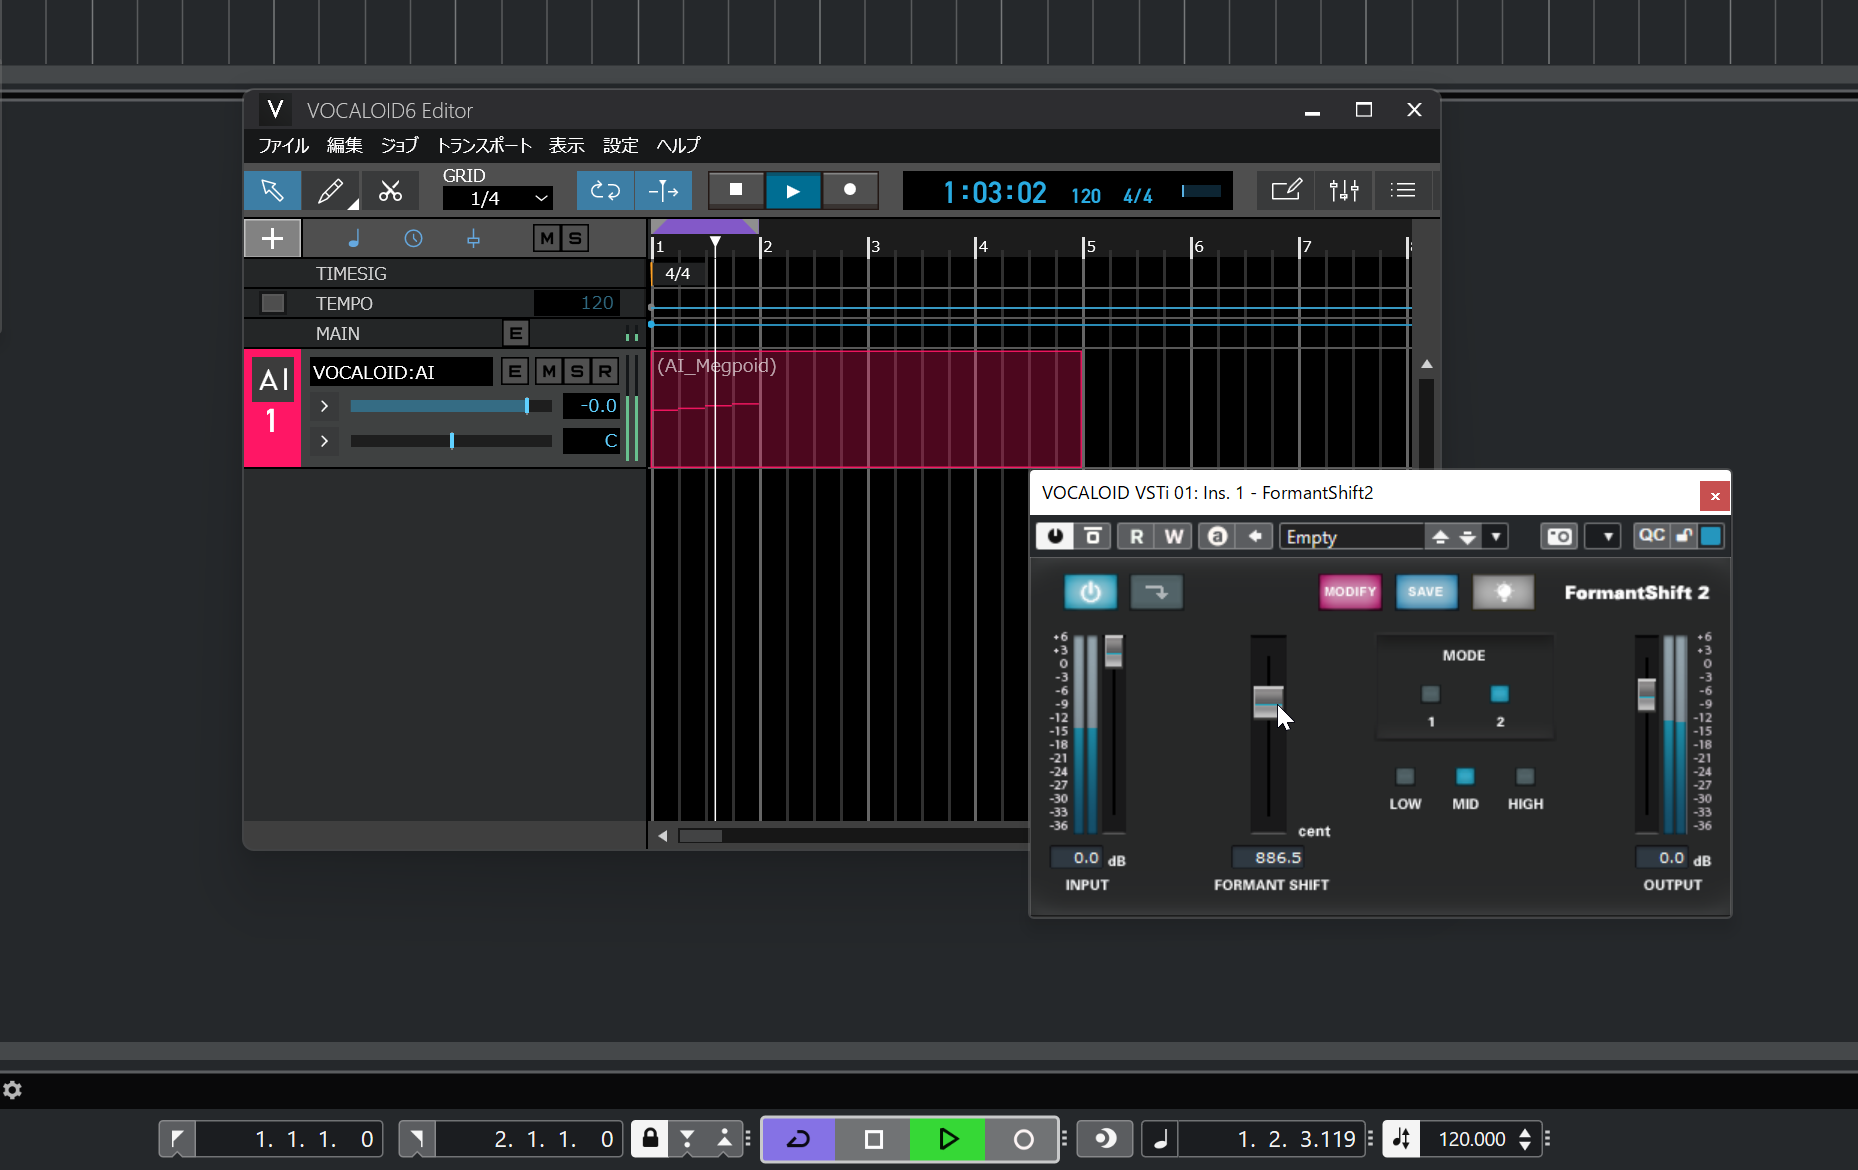1858x1170 pixels.
Task: Select the arrow selection tool
Action: click(x=272, y=190)
